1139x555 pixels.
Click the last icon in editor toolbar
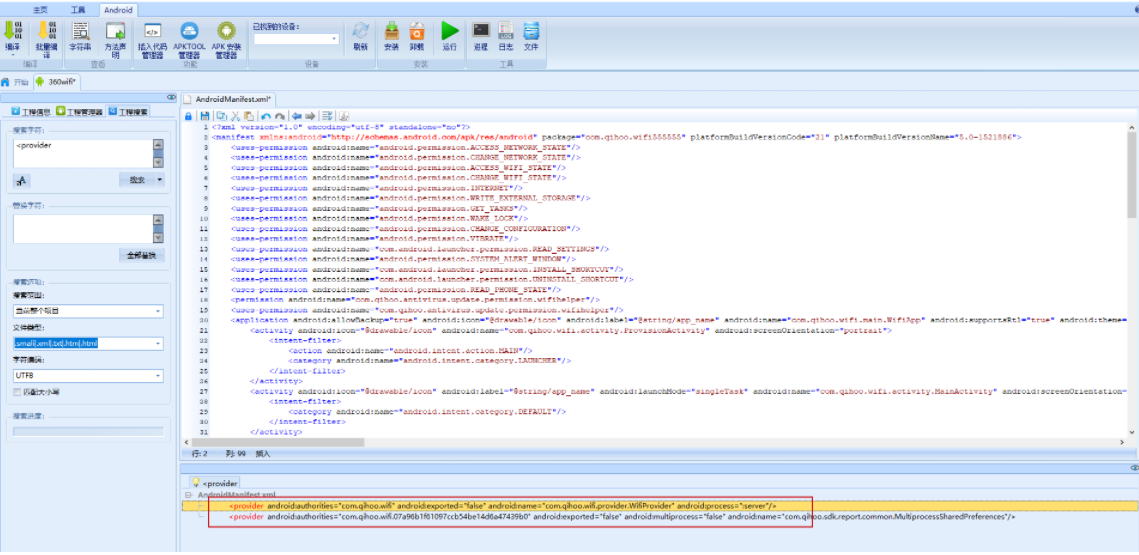coord(344,116)
